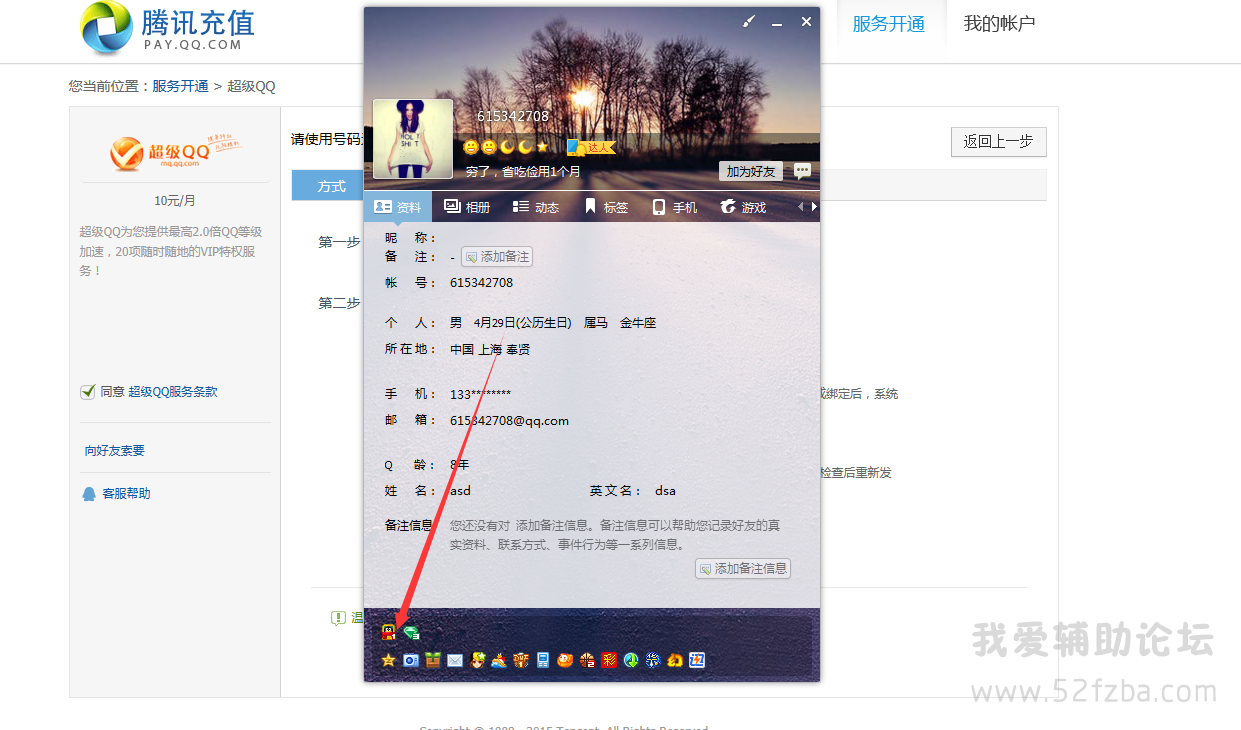Select 我的帐户 in the top navigation
Viewport: 1241px width, 730px height.
(999, 24)
